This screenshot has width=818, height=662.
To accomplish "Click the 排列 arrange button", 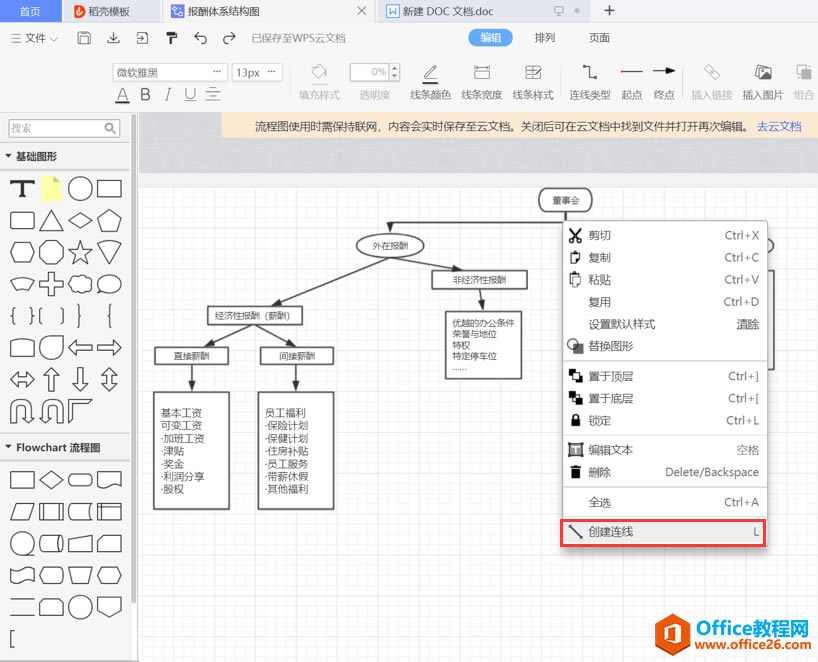I will click(x=544, y=37).
